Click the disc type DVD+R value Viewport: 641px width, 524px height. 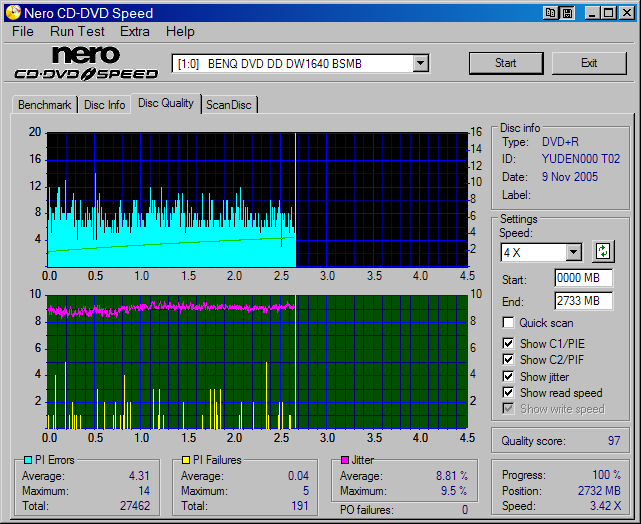560,142
